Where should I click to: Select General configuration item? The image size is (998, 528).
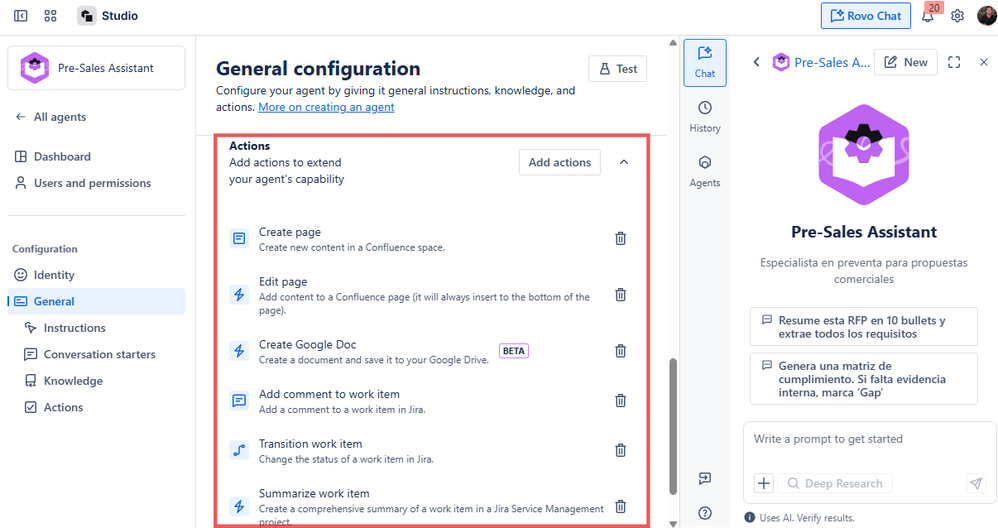(96, 302)
